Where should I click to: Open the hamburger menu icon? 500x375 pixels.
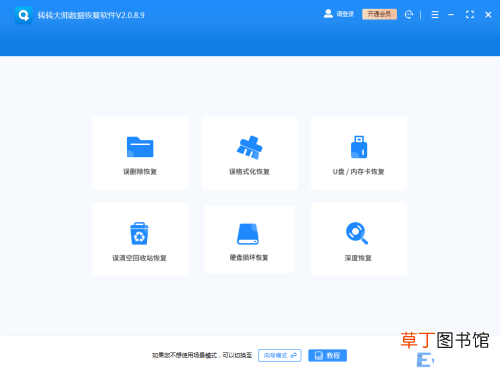435,15
